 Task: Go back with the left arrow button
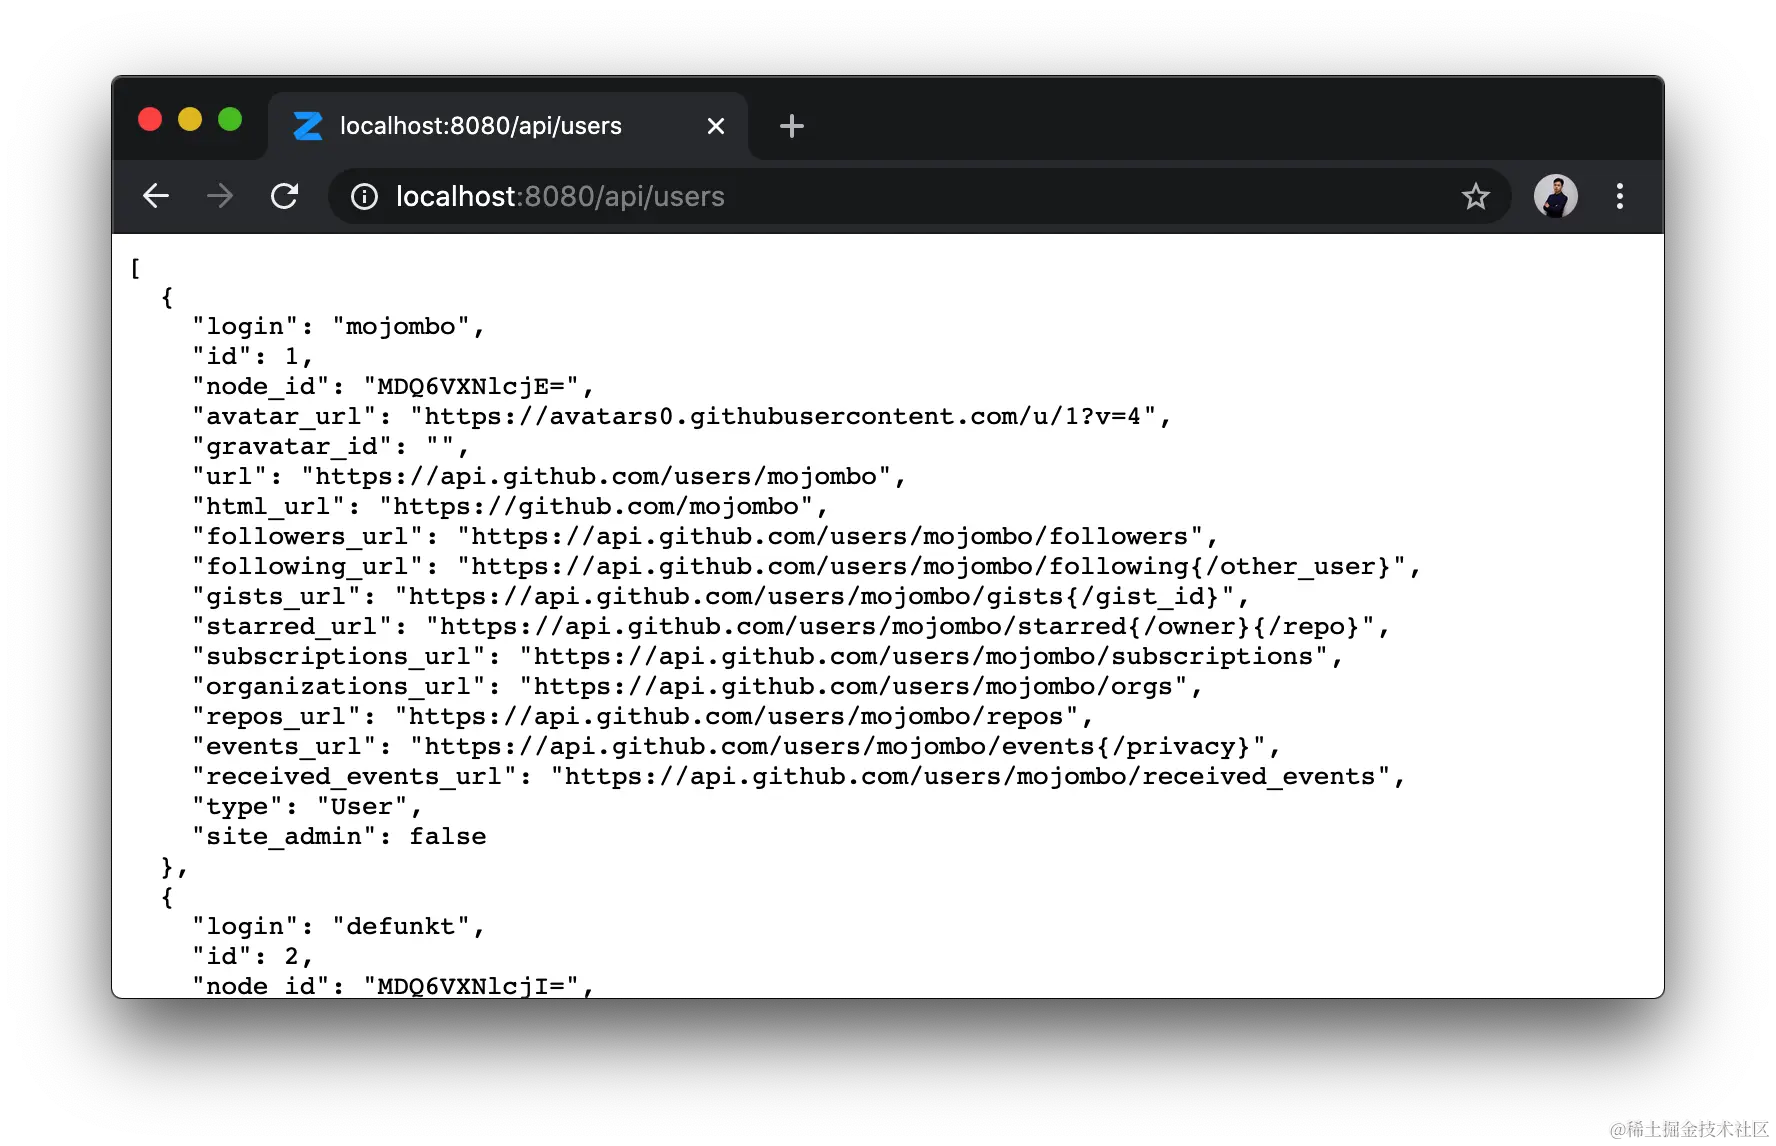[x=156, y=196]
